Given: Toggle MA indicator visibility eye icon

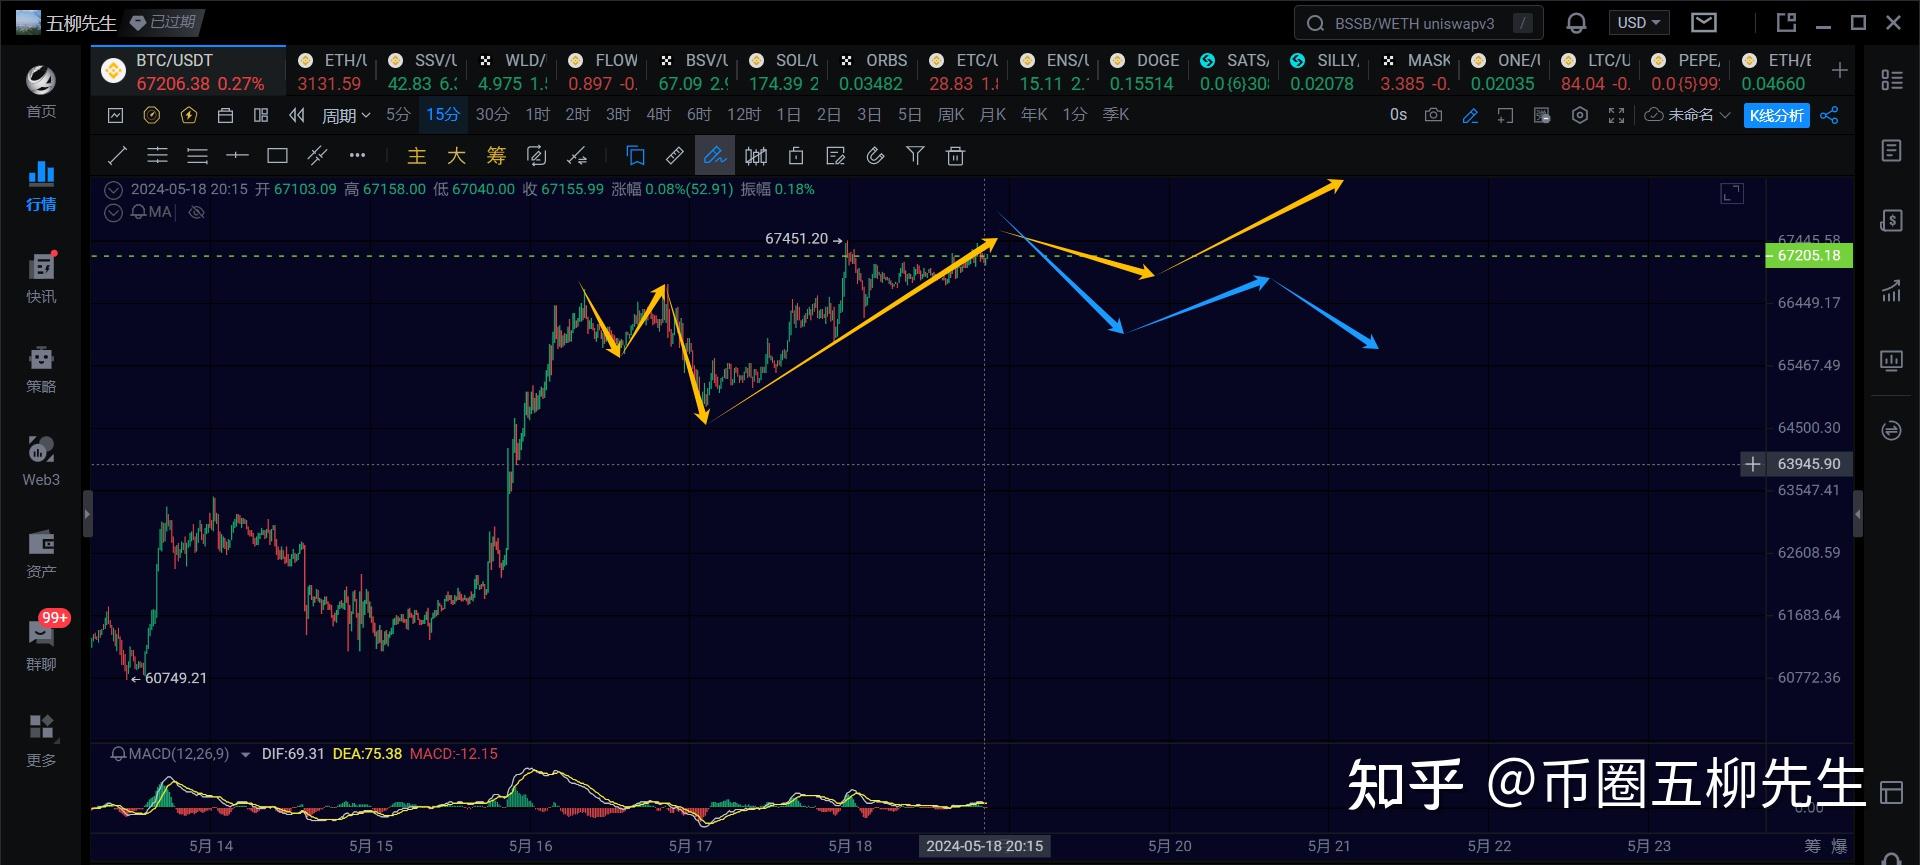Looking at the screenshot, I should tap(197, 212).
